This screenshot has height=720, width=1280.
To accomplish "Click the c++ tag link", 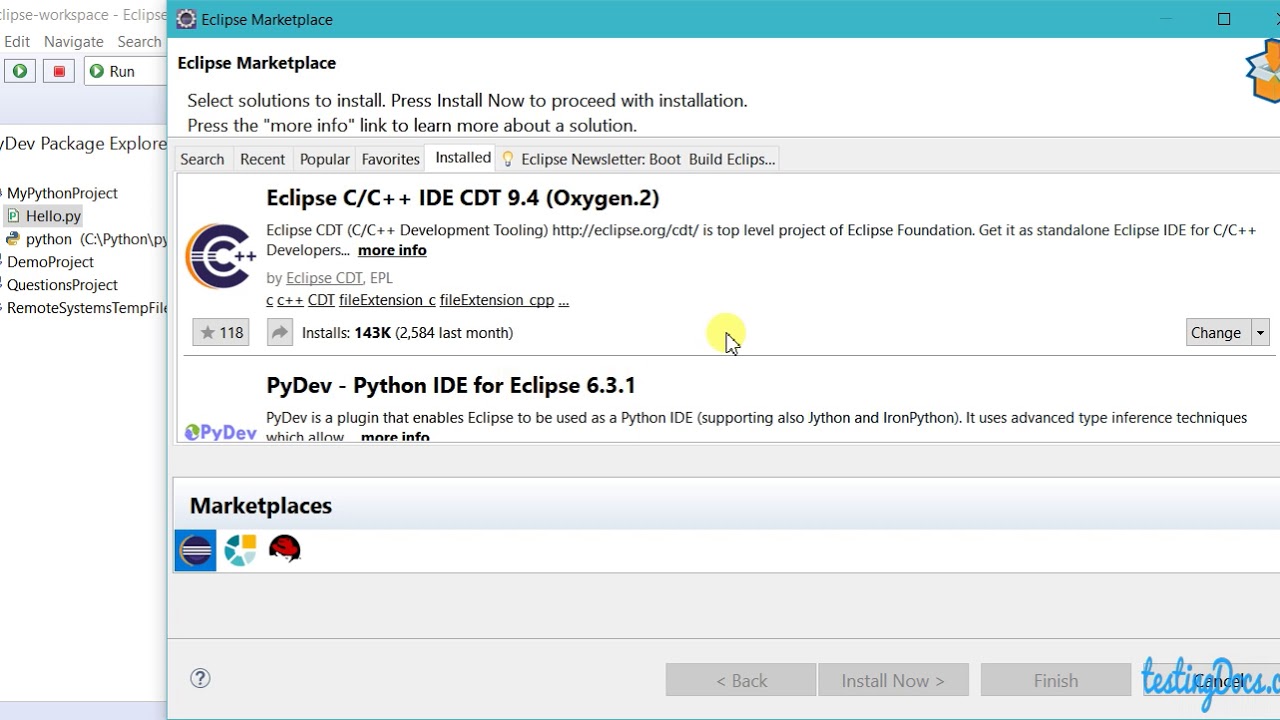I will click(x=290, y=300).
